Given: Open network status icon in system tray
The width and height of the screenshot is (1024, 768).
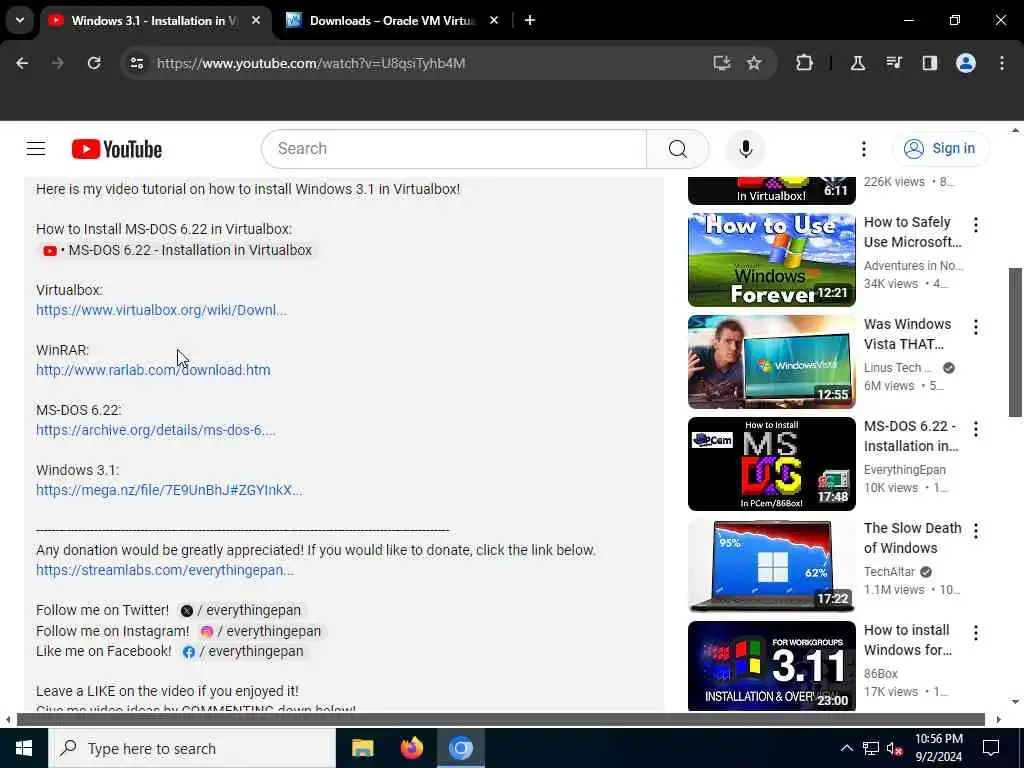Looking at the screenshot, I should (871, 748).
